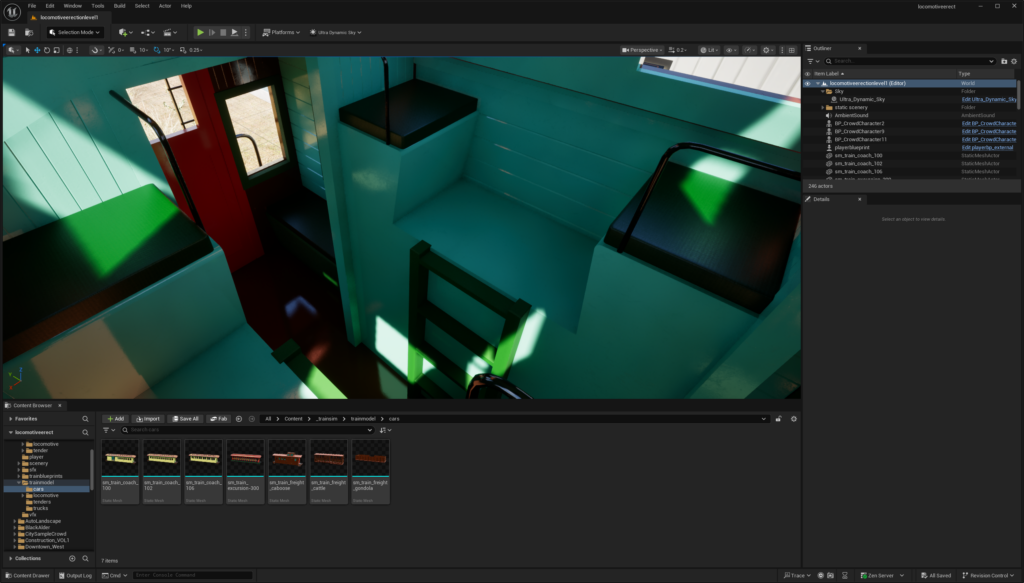The height and width of the screenshot is (583, 1024).
Task: Open the Fab marketplace button
Action: [x=219, y=418]
